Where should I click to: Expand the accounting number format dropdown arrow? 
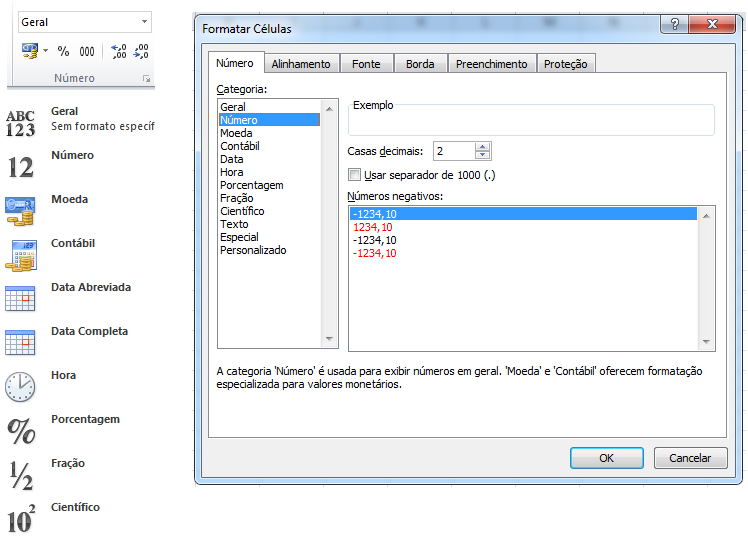[x=46, y=51]
